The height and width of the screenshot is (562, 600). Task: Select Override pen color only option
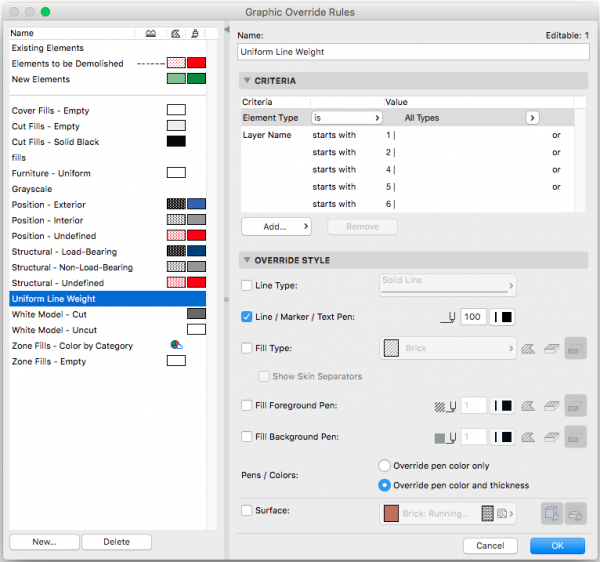coord(383,466)
